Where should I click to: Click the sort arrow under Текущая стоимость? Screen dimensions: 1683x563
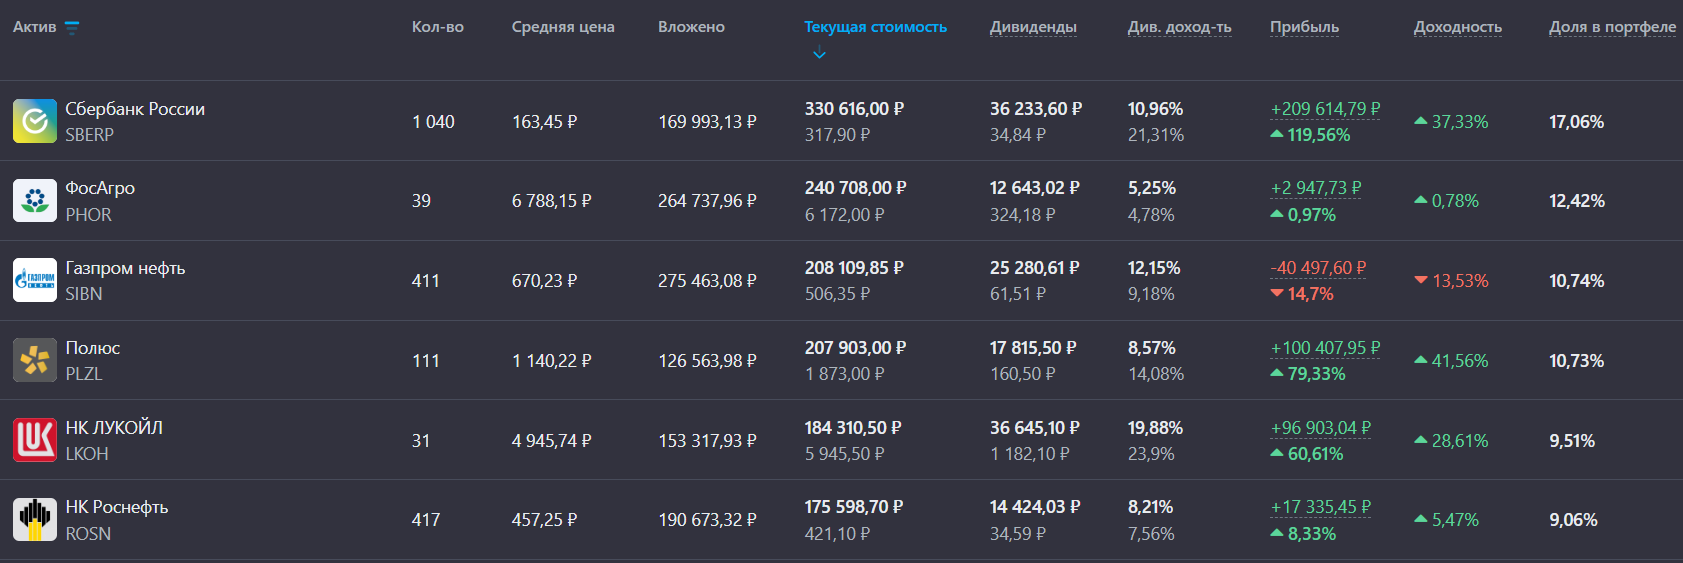pyautogui.click(x=819, y=54)
